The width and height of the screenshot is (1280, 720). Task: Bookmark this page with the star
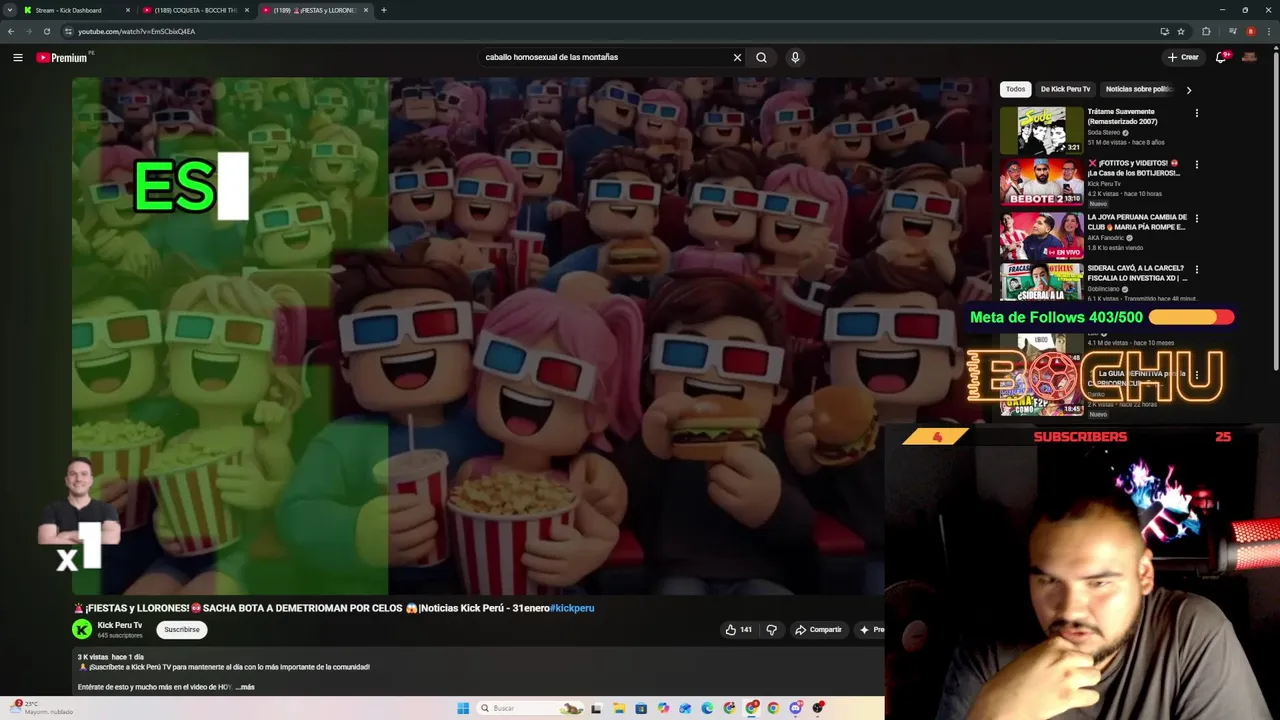point(1181,31)
